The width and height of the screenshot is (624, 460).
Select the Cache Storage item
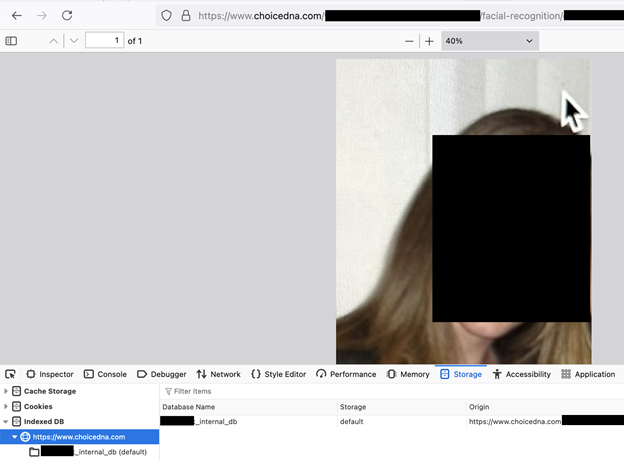click(x=50, y=391)
